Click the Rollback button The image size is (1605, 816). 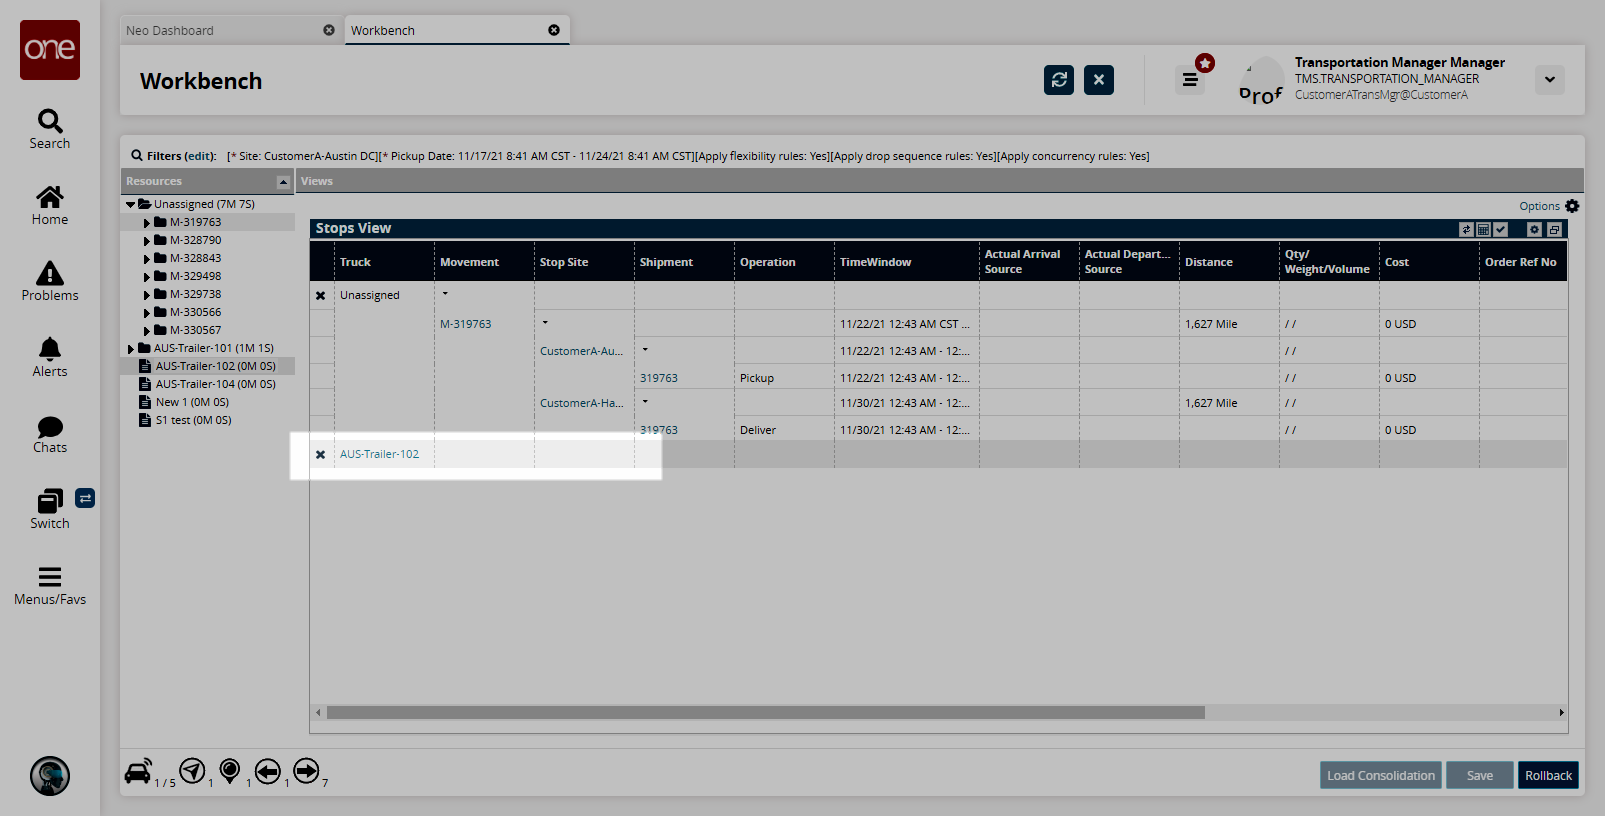[x=1549, y=775]
